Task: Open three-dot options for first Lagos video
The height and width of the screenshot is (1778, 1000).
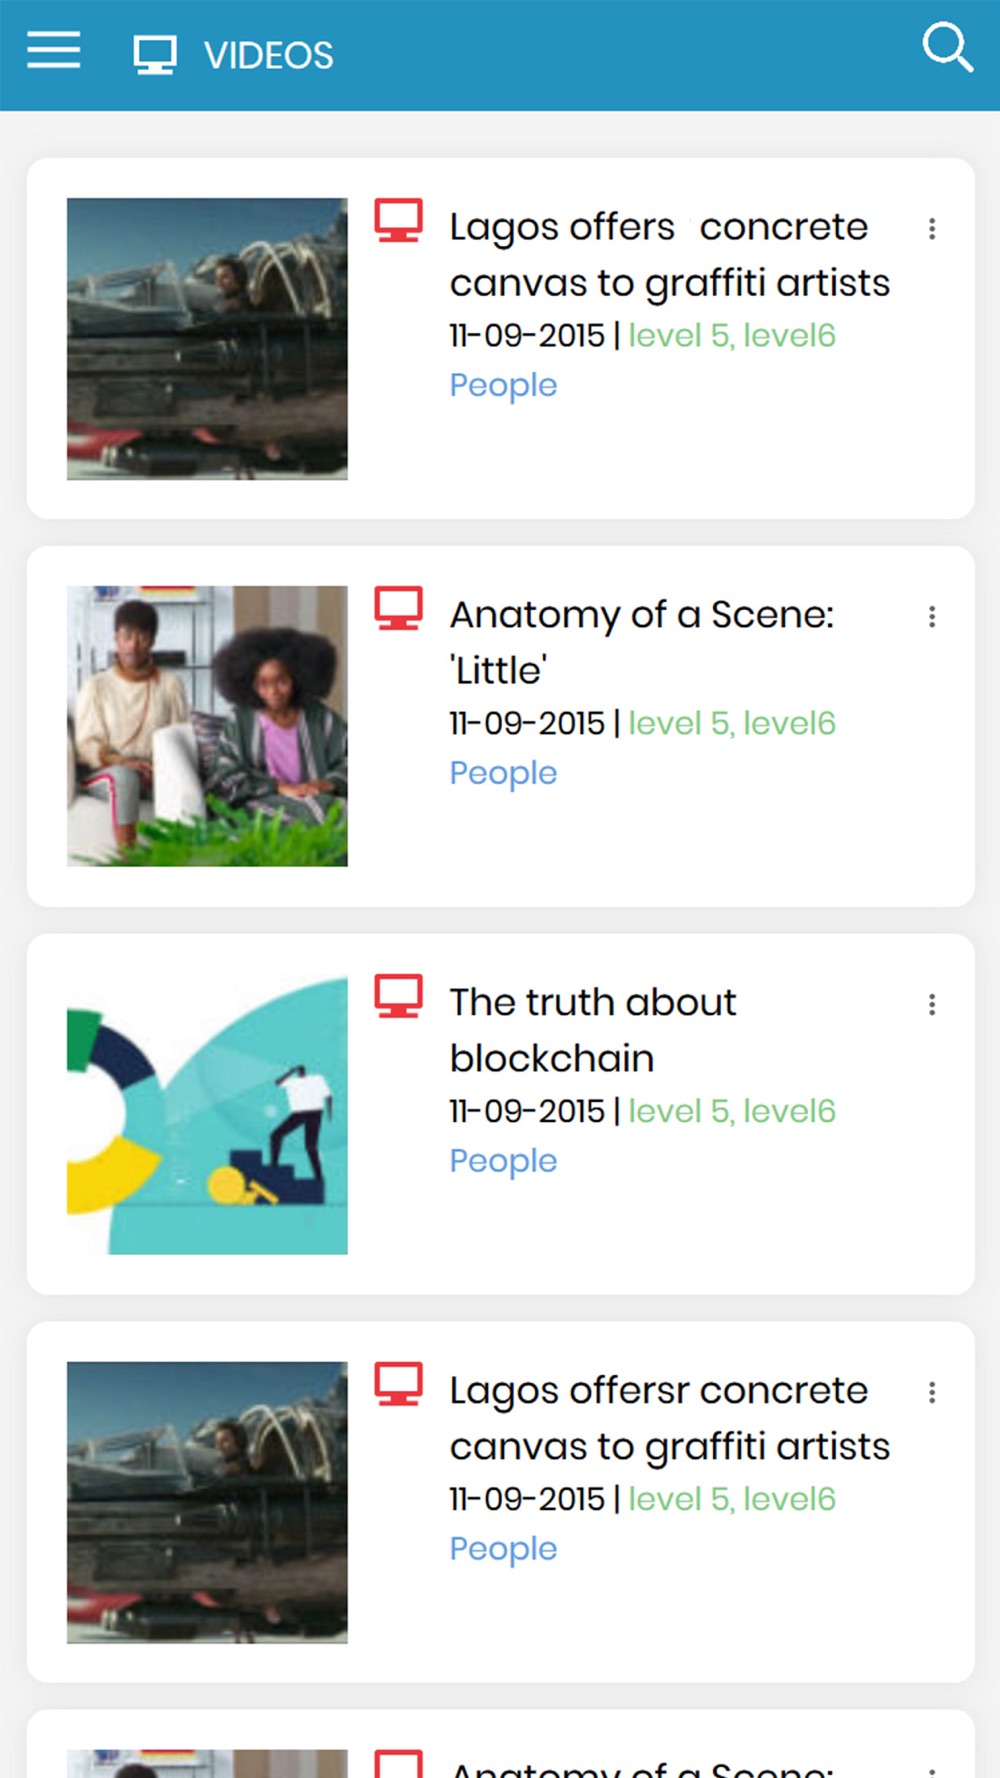Action: point(932,229)
